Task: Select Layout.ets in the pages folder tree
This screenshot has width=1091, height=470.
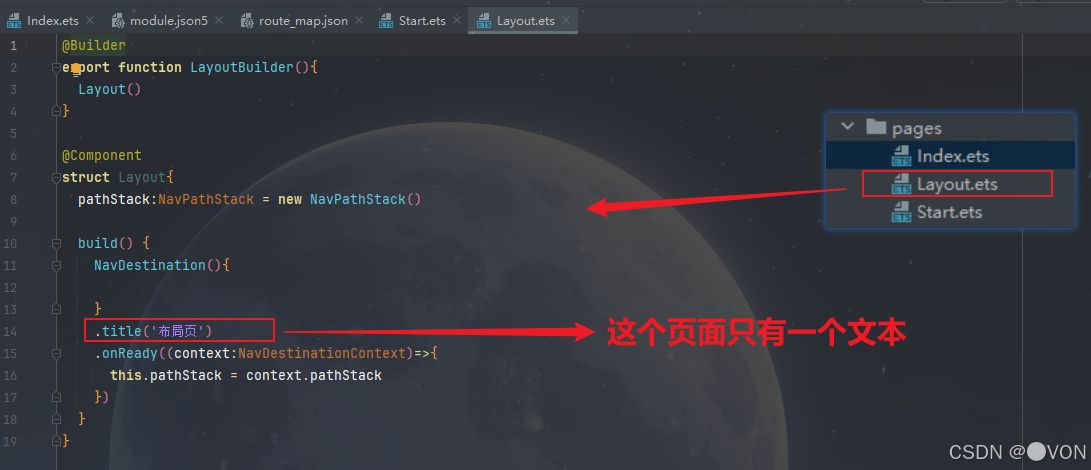Action: [x=950, y=185]
